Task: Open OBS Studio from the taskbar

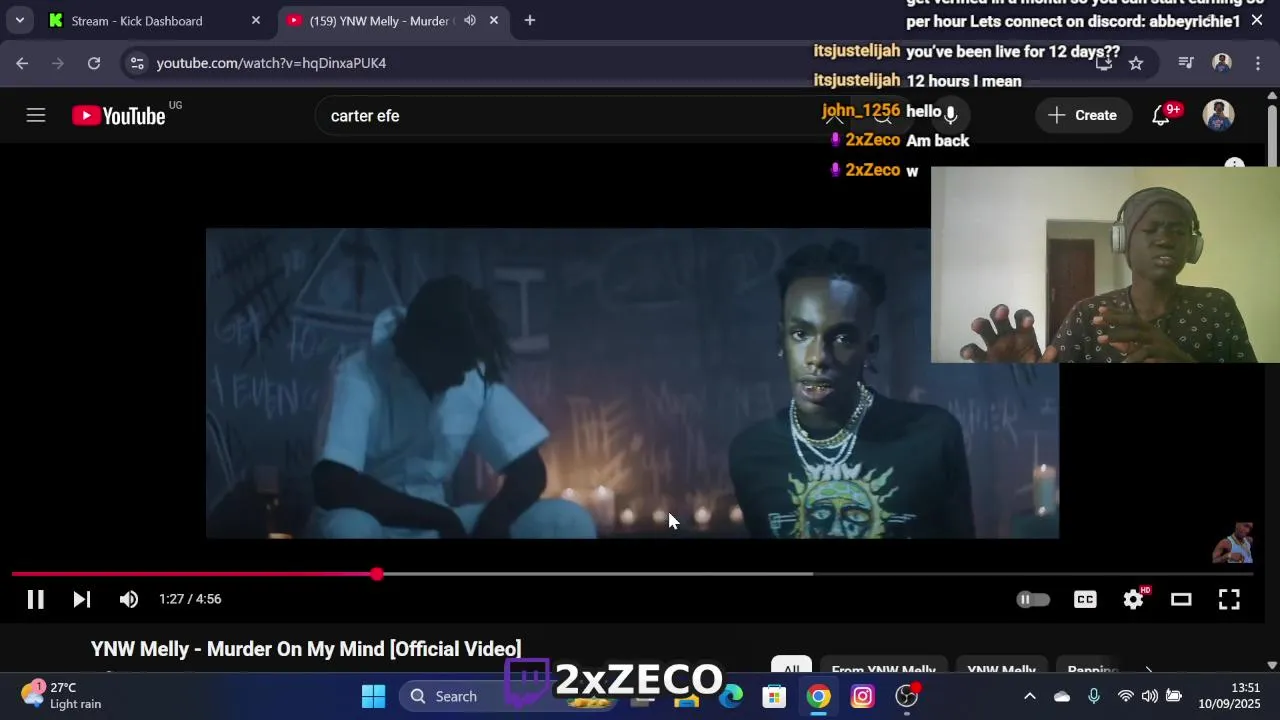Action: pos(907,696)
